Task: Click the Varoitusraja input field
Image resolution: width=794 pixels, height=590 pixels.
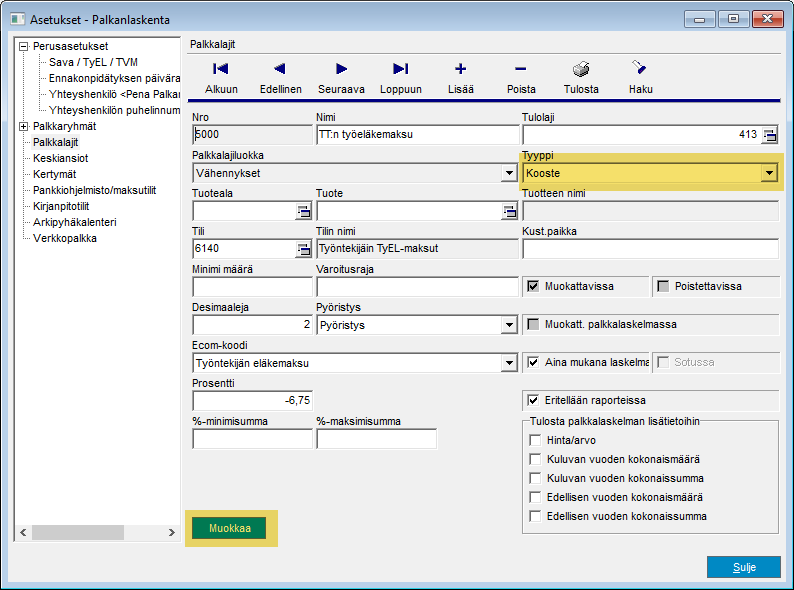Action: point(418,287)
